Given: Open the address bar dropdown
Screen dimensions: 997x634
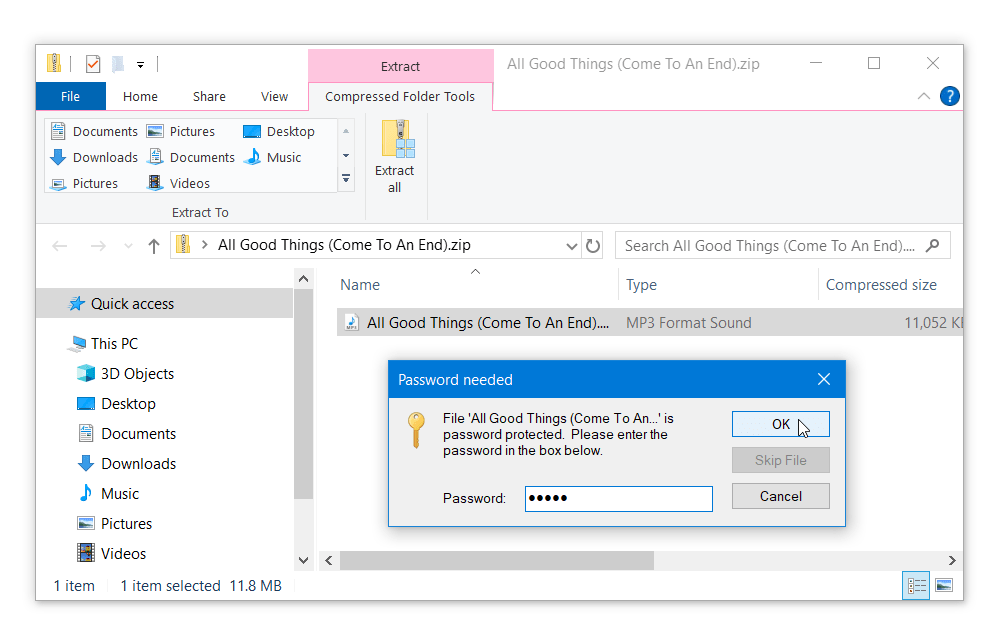Looking at the screenshot, I should pos(570,245).
